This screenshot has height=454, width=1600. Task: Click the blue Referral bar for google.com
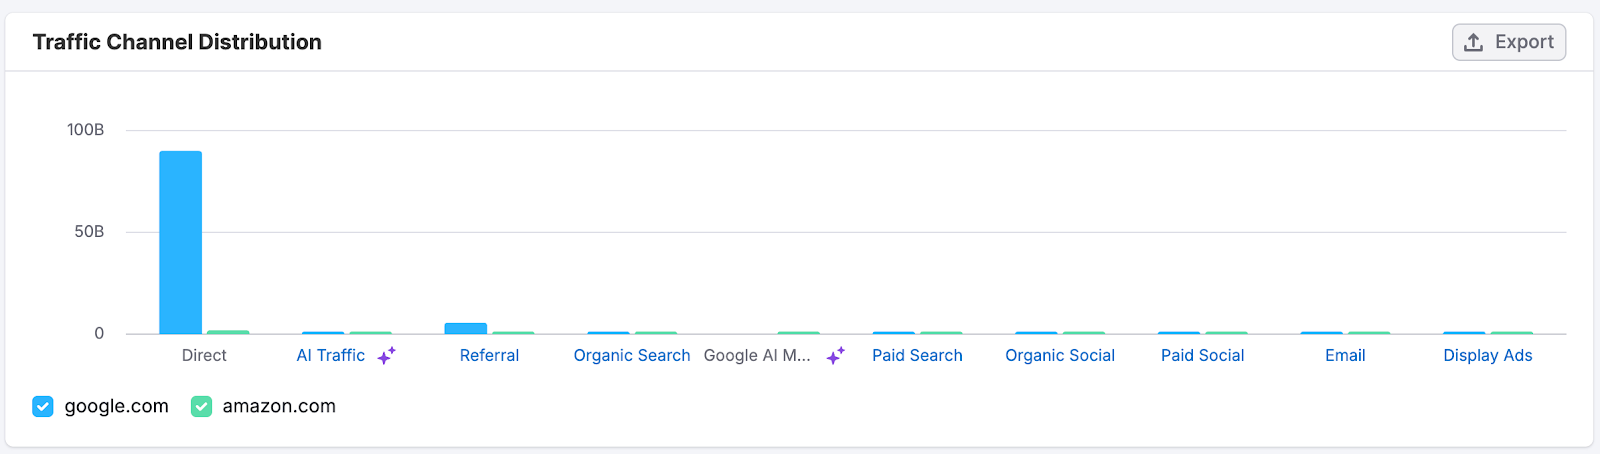465,328
